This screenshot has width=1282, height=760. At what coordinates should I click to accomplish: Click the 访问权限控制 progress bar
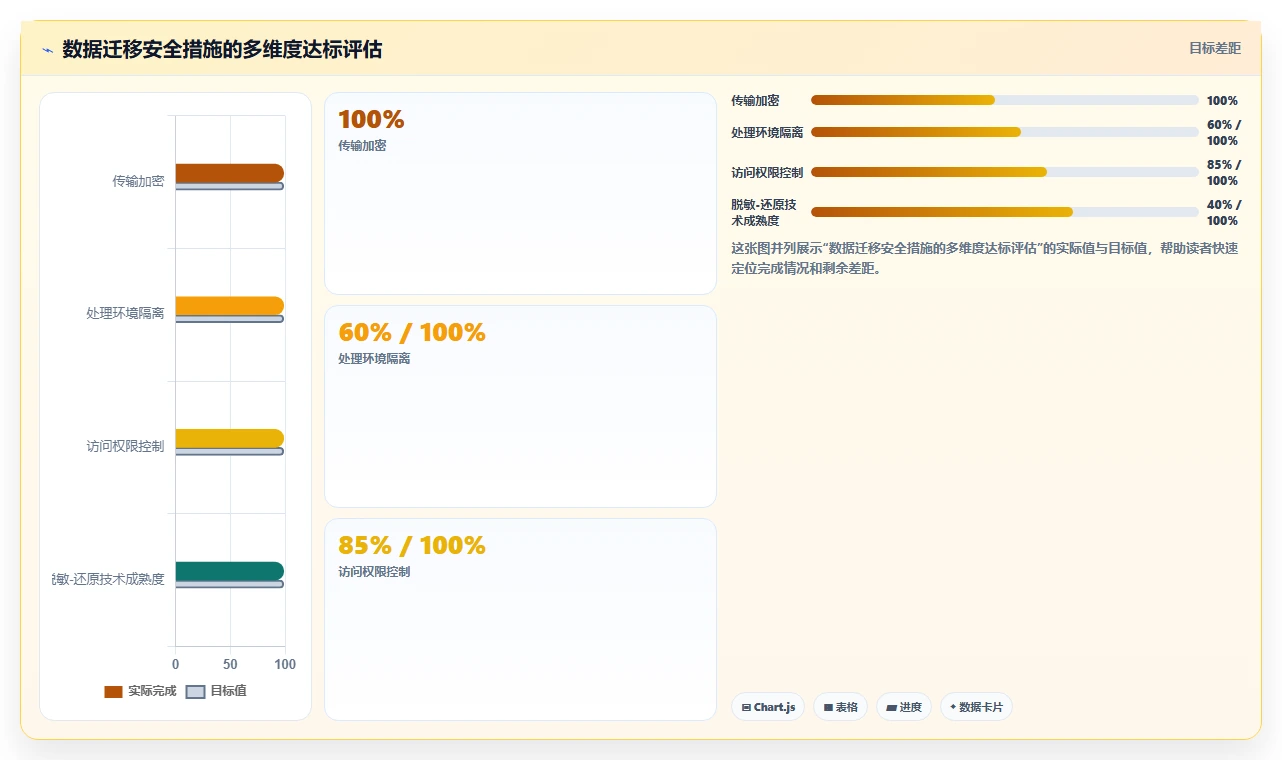[1005, 172]
